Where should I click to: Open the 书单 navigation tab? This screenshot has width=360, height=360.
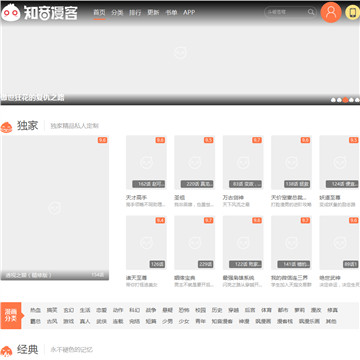171,13
